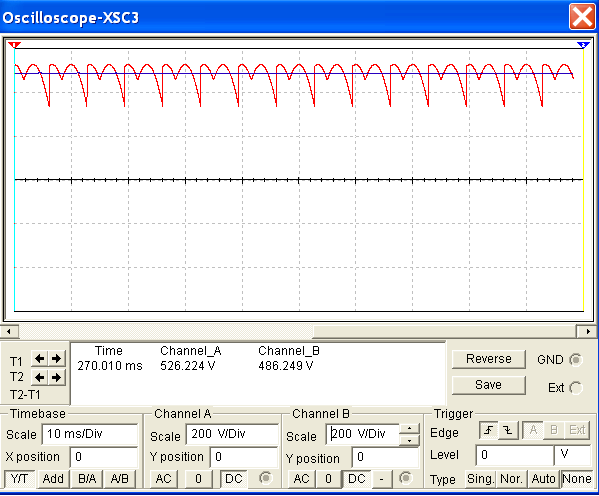Viewport: 599px width, 496px height.
Task: Select Y/T display mode
Action: point(19,479)
